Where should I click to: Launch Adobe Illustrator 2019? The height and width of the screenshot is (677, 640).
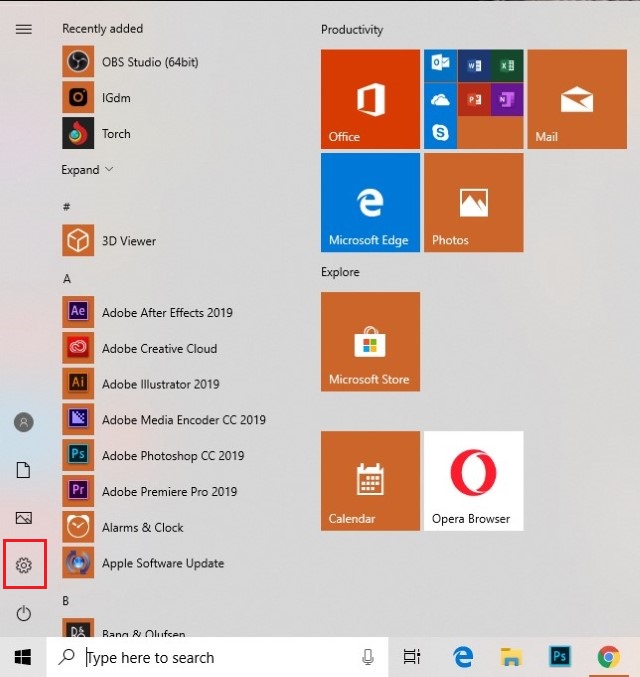tap(141, 384)
